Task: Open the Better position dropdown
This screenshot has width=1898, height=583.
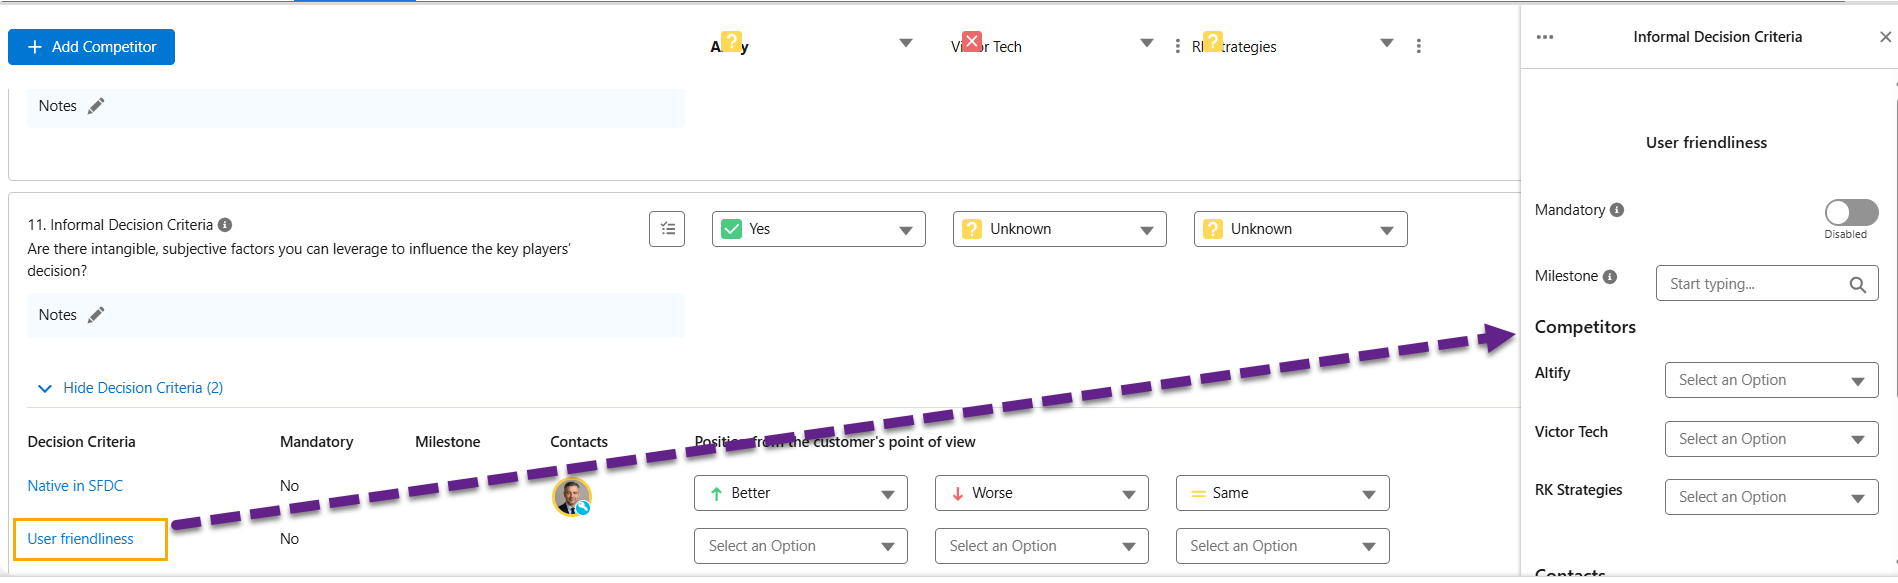Action: click(x=800, y=493)
